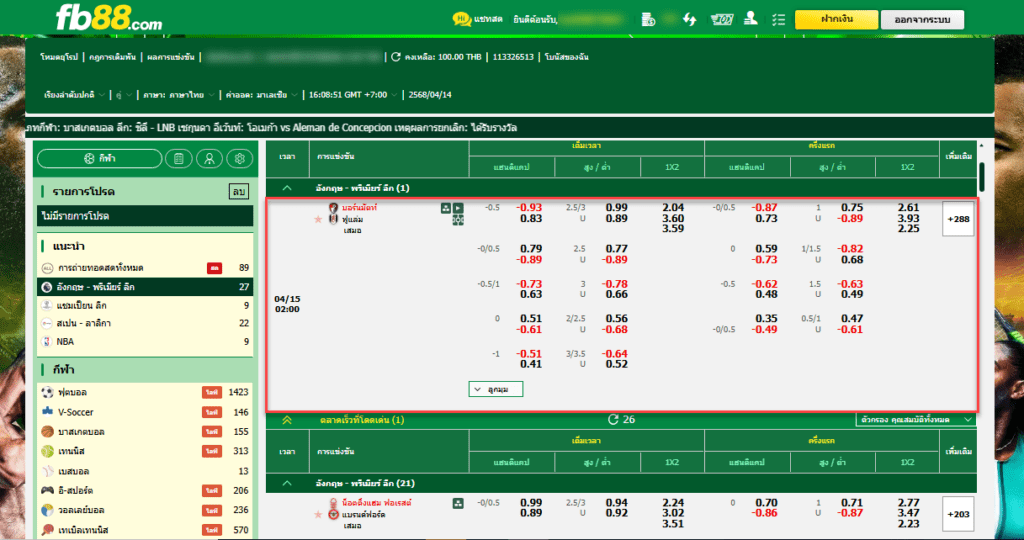
Task: Click the transfer arrows icon in header
Action: pyautogui.click(x=690, y=20)
